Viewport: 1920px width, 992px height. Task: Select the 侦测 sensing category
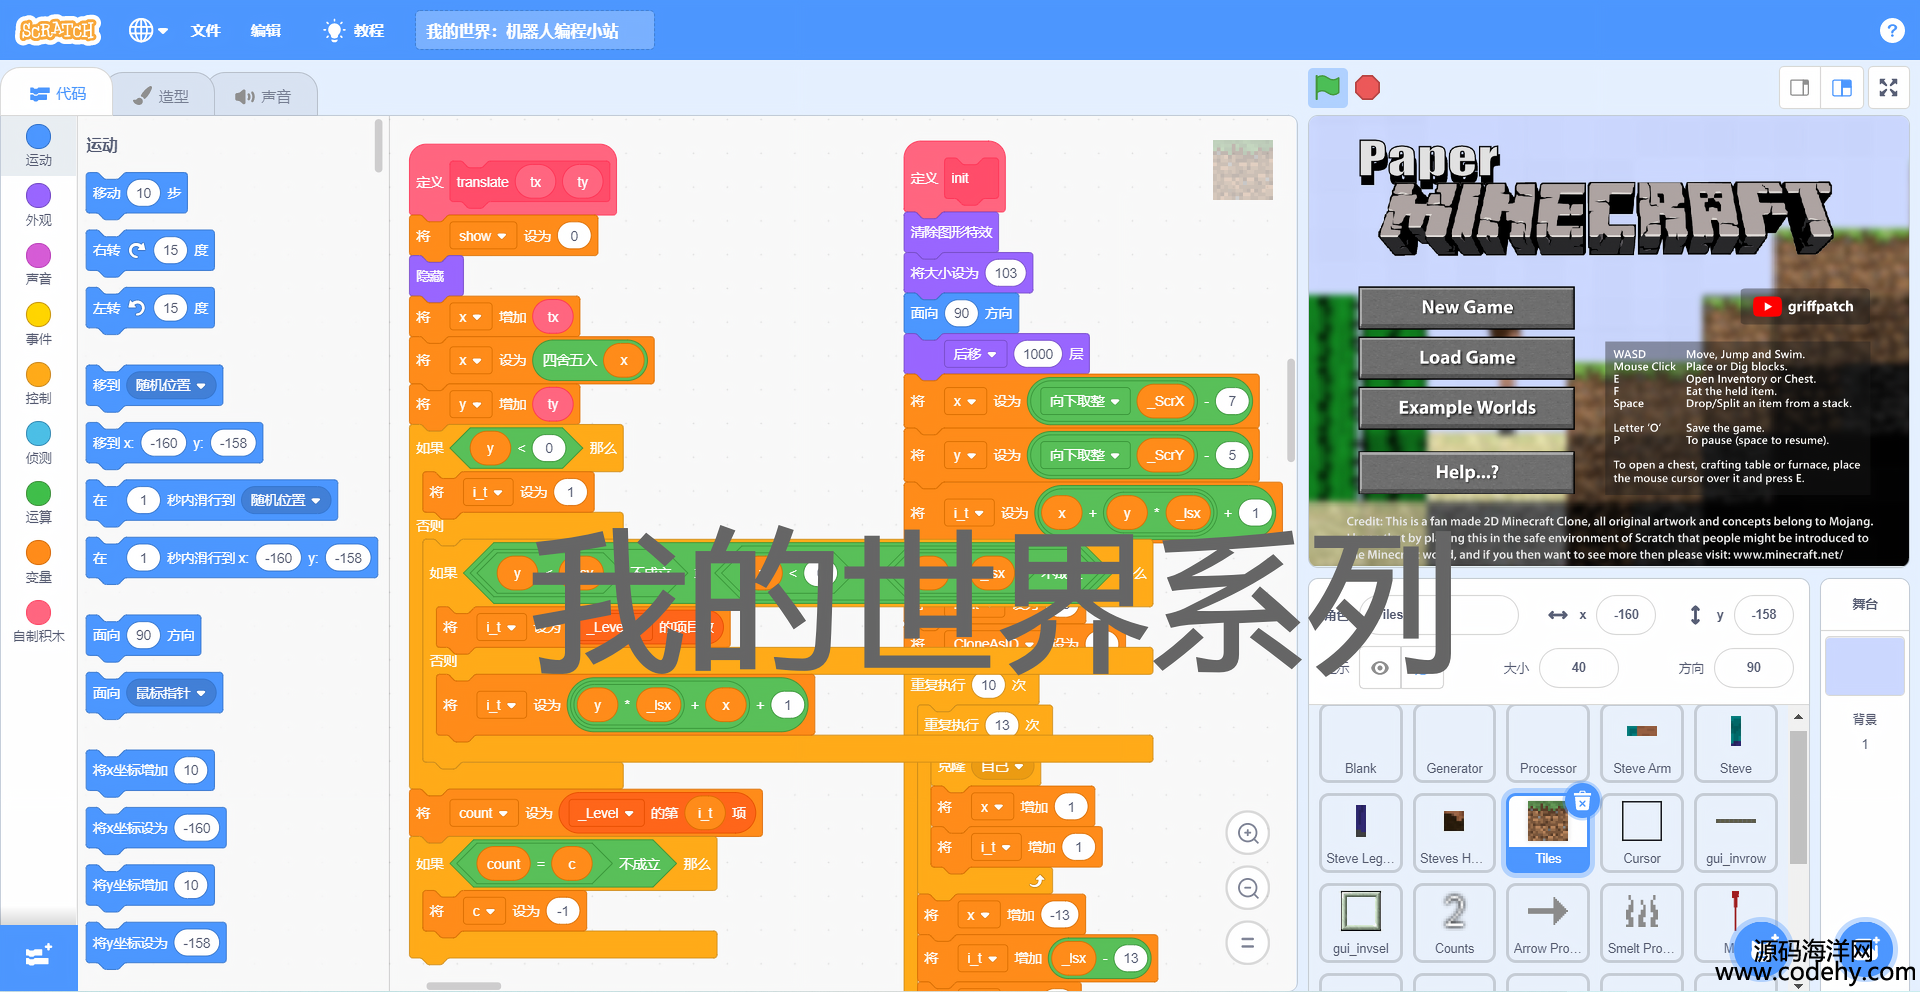(x=38, y=443)
